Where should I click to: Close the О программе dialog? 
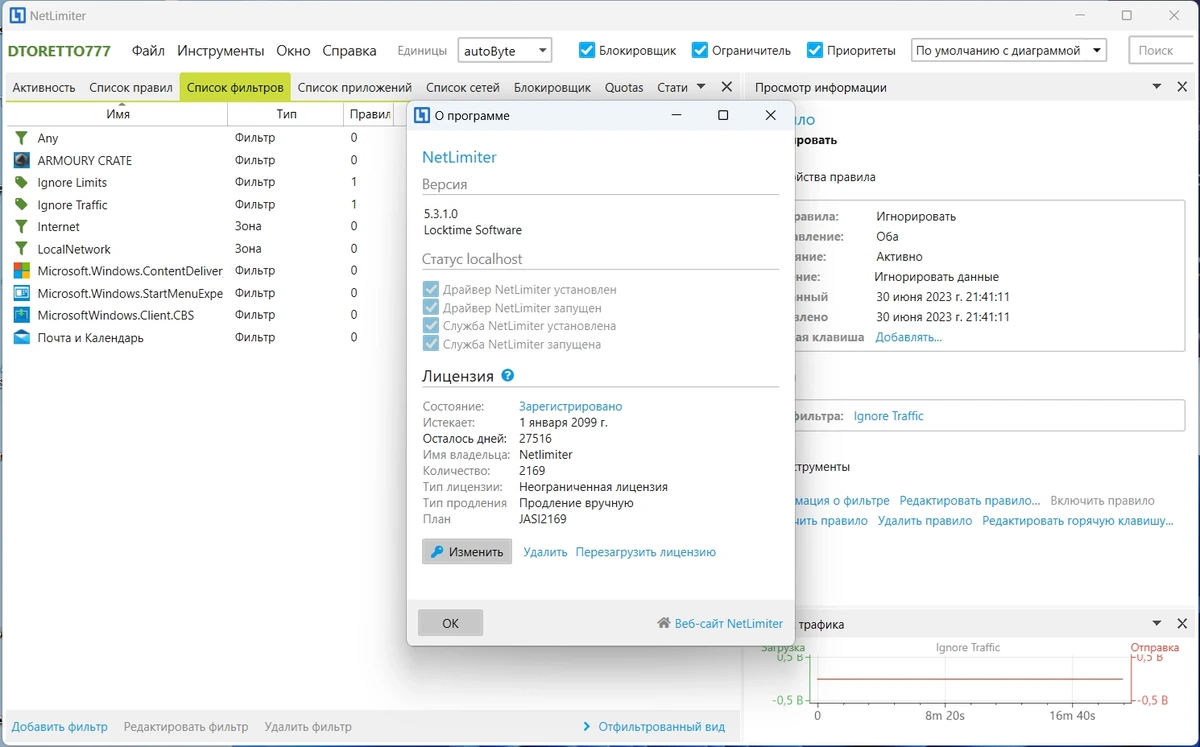770,115
